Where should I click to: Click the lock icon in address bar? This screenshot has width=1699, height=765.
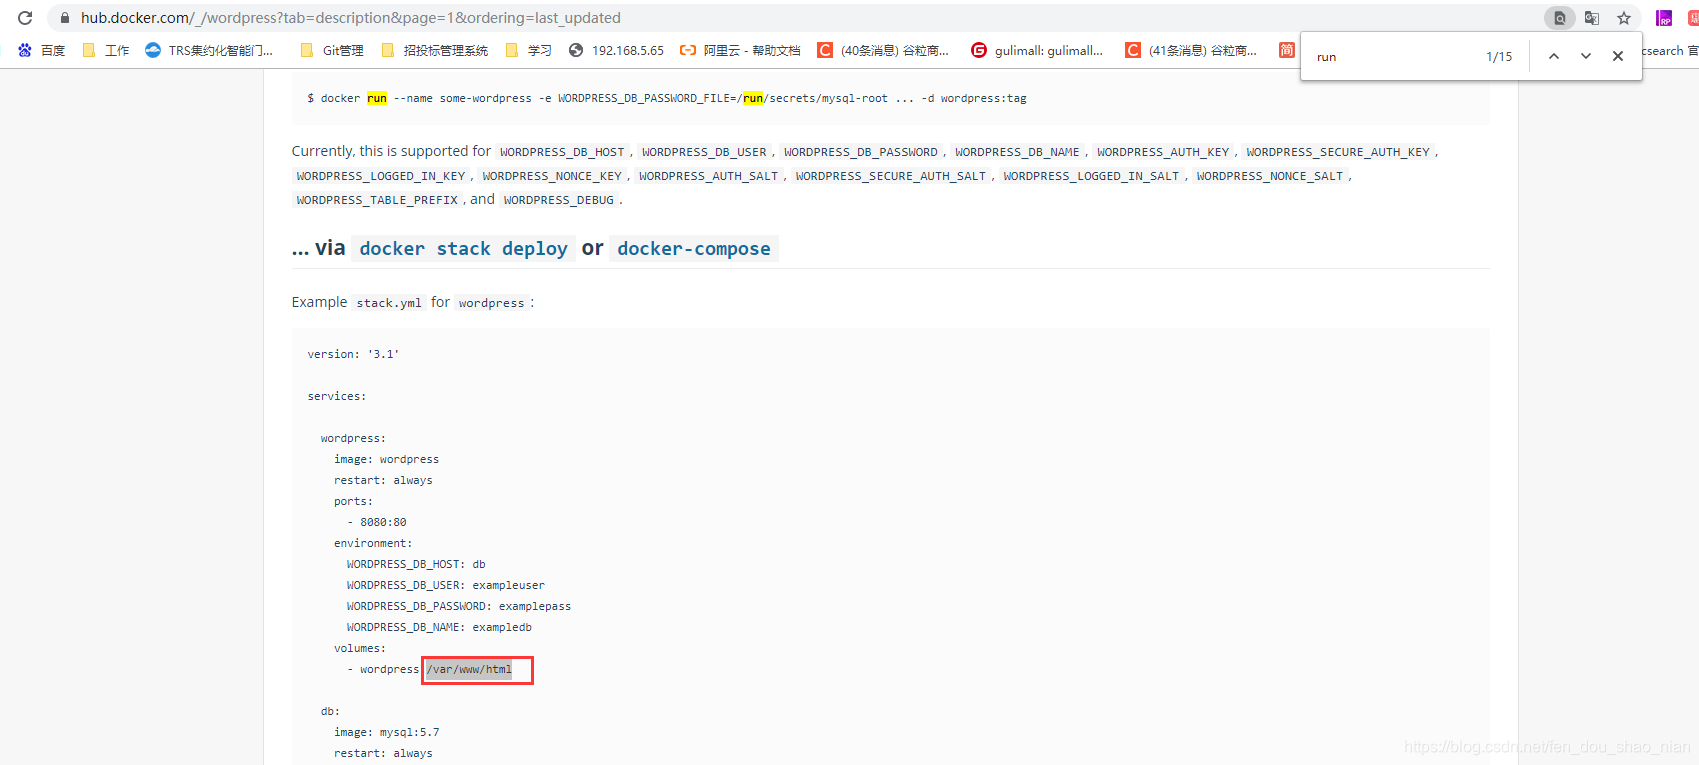65,18
